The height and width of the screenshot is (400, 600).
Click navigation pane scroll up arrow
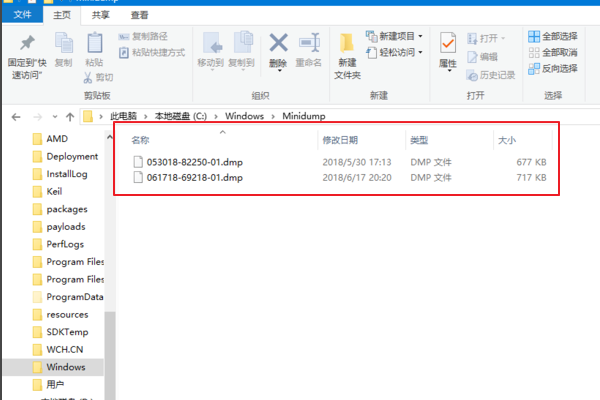point(110,137)
